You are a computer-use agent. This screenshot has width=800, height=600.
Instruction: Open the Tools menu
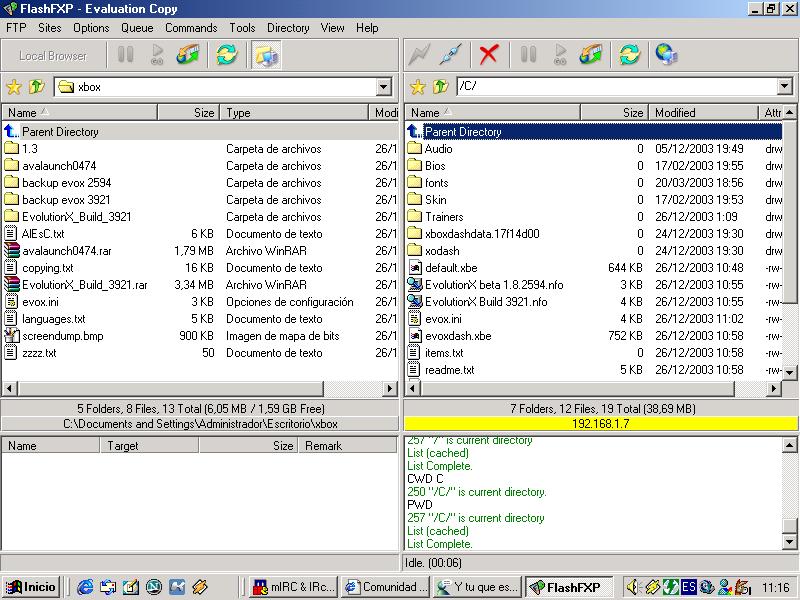(x=242, y=28)
